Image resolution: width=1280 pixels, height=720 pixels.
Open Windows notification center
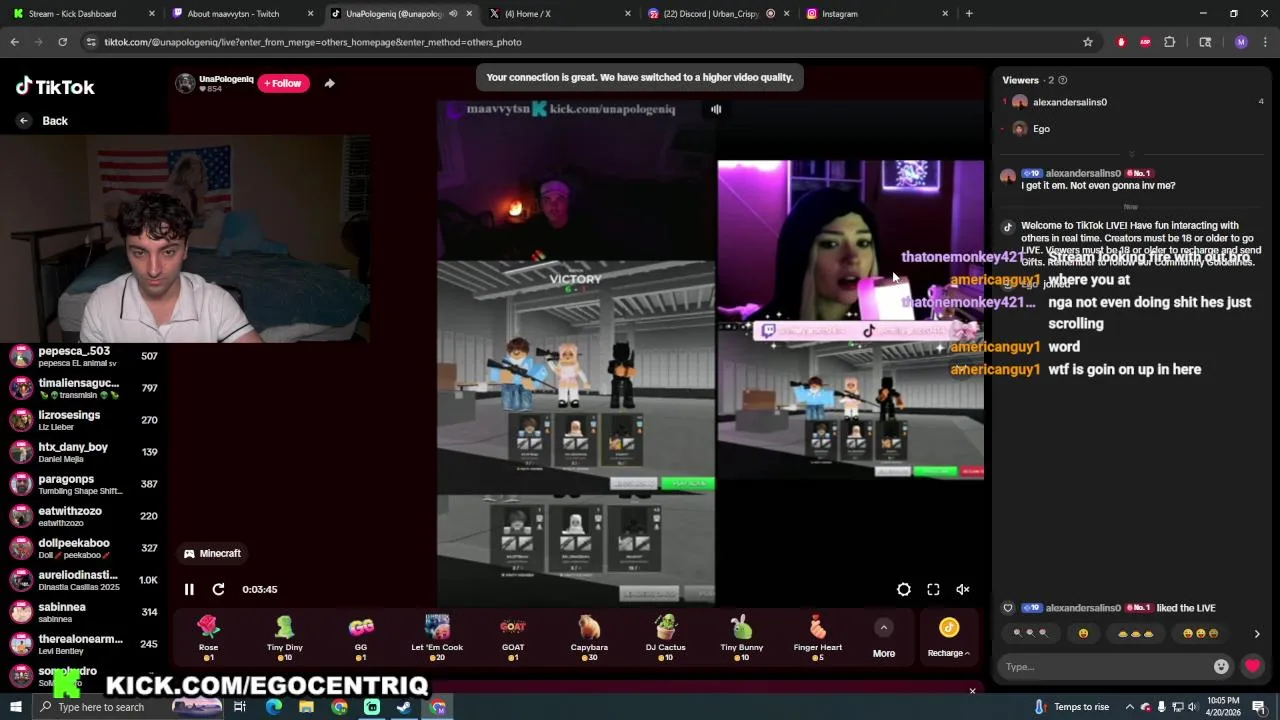(x=1259, y=707)
